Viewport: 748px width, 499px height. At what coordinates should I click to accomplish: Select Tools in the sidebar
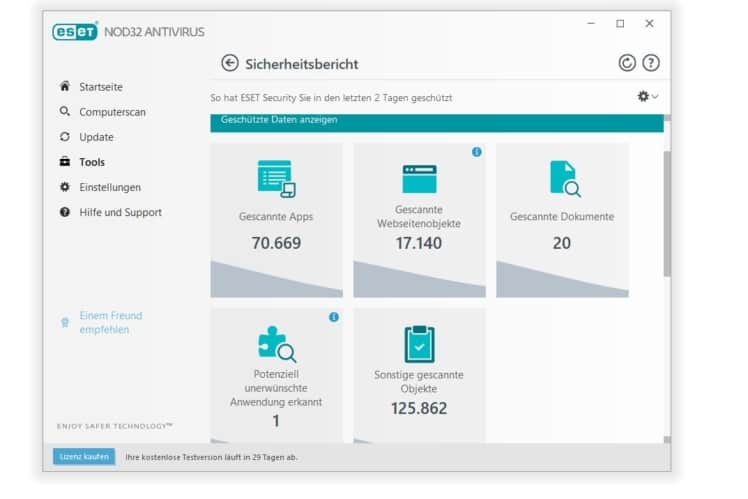(x=92, y=162)
